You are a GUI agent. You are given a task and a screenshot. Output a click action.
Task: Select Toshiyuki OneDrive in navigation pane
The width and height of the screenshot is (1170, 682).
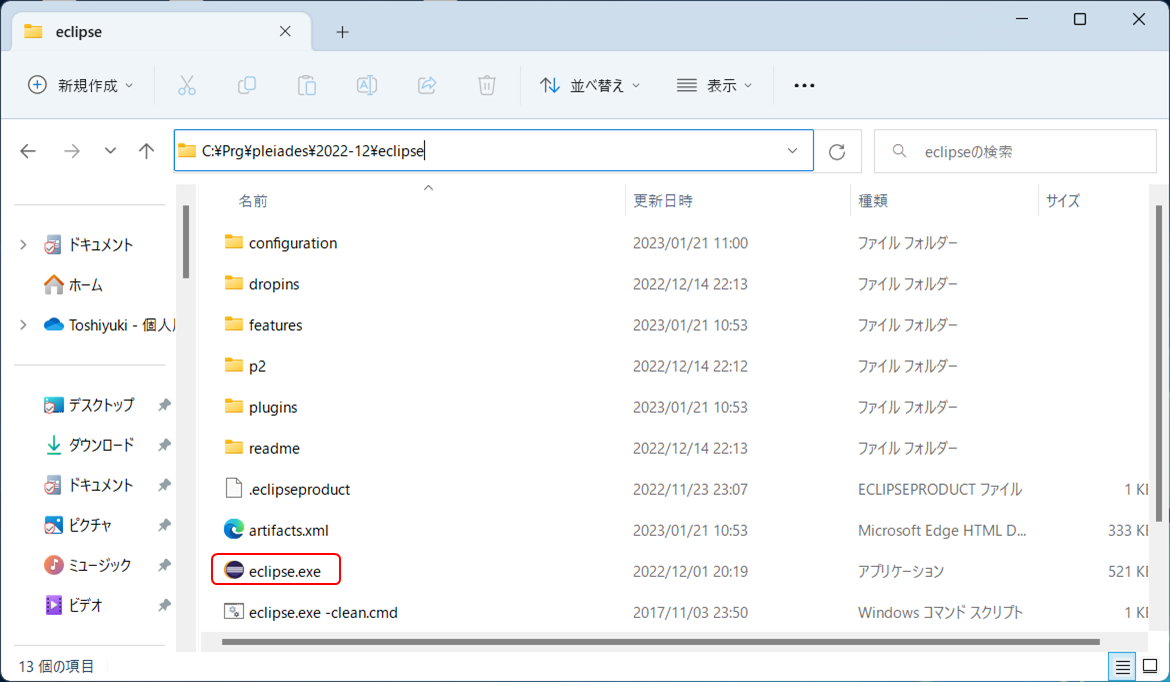(109, 325)
